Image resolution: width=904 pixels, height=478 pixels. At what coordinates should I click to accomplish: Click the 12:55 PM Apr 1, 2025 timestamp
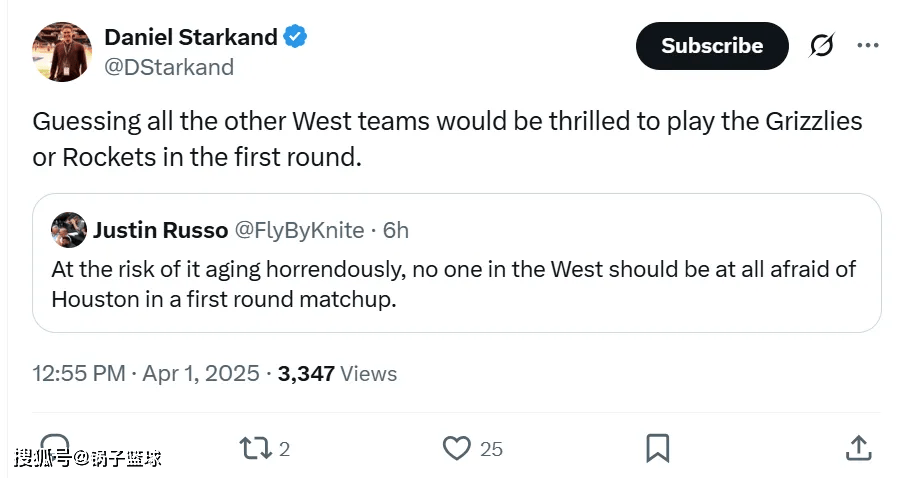146,374
